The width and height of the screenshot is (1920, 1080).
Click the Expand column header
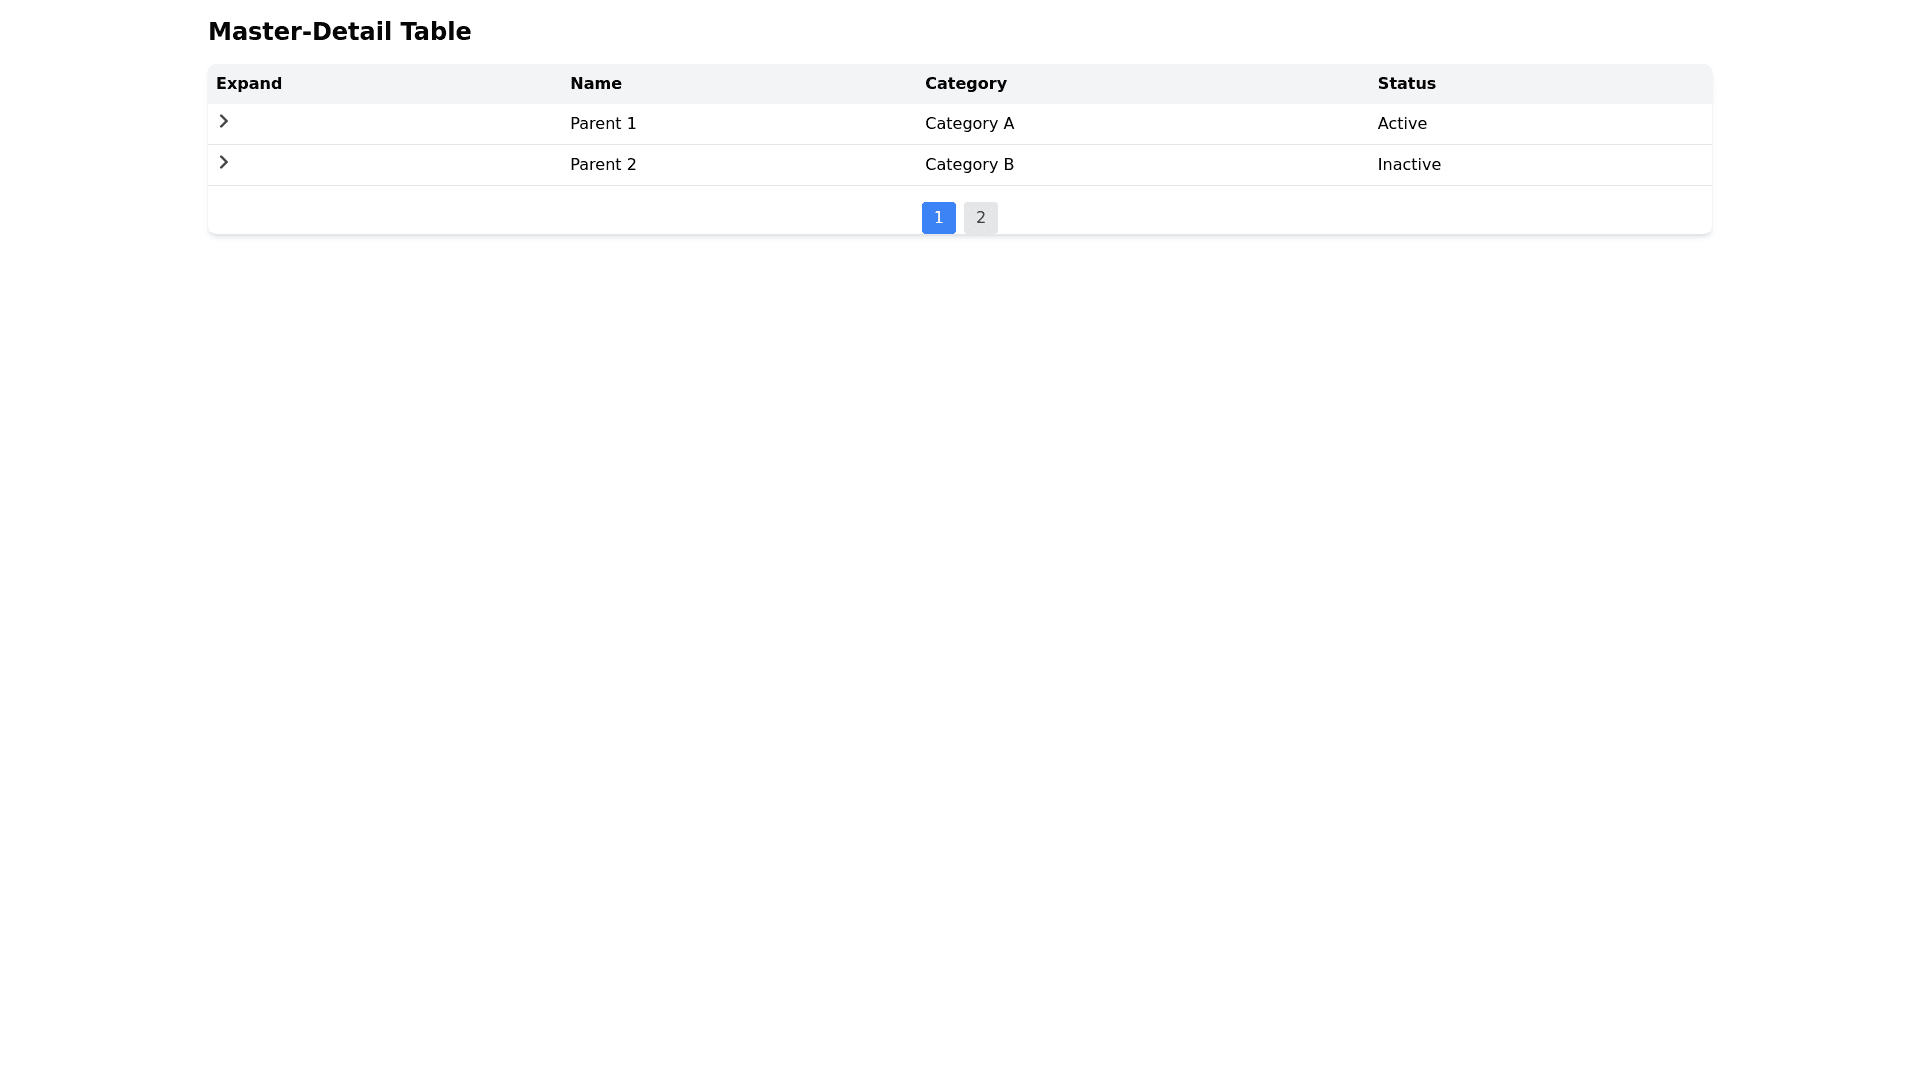pyautogui.click(x=249, y=84)
